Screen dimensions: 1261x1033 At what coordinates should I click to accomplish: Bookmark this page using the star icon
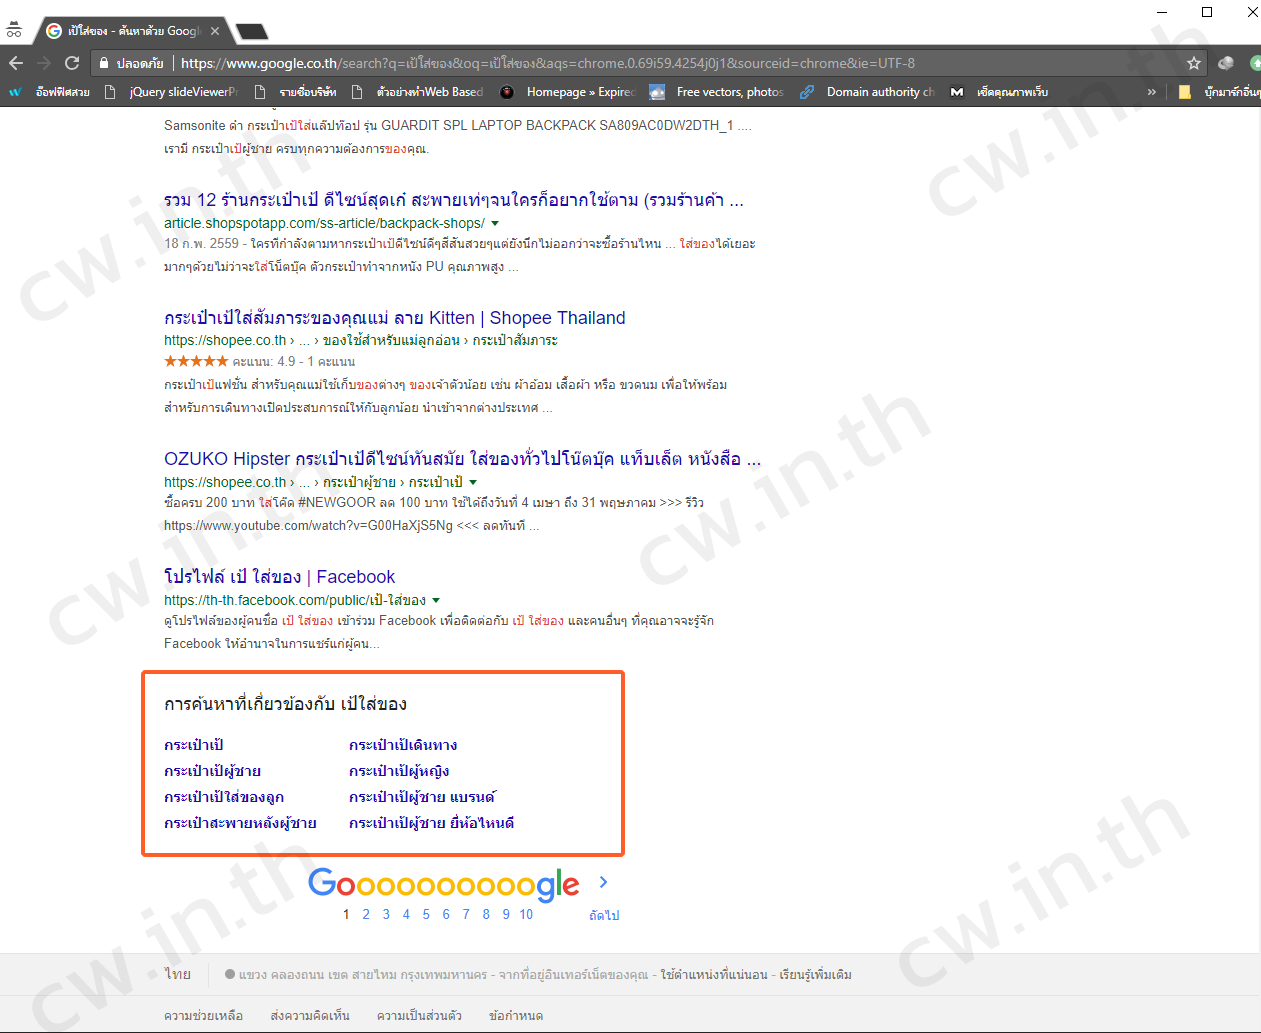pyautogui.click(x=1193, y=63)
